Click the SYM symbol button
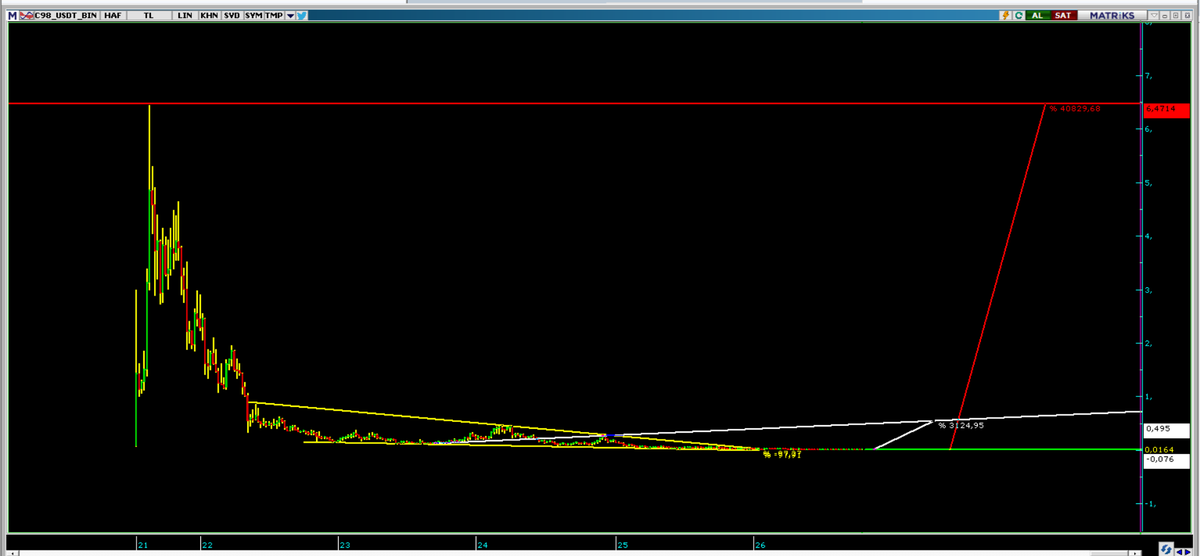The width and height of the screenshot is (1200, 556). [x=254, y=16]
